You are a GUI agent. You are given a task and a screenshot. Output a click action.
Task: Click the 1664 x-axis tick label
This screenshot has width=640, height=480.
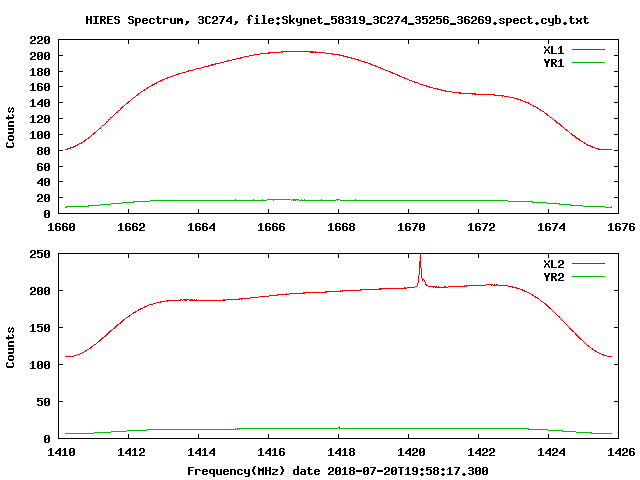pos(201,227)
